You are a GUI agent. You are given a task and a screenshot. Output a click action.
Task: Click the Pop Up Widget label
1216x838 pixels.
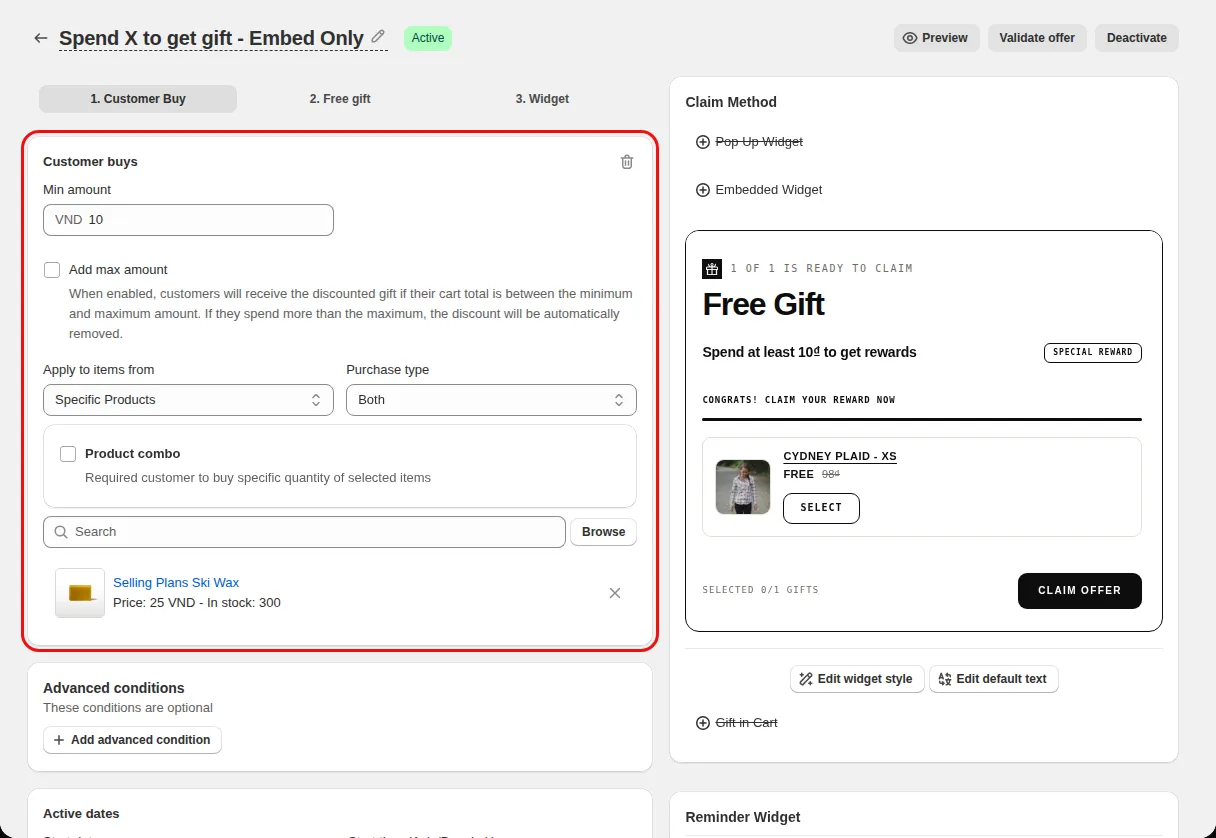[x=759, y=142]
